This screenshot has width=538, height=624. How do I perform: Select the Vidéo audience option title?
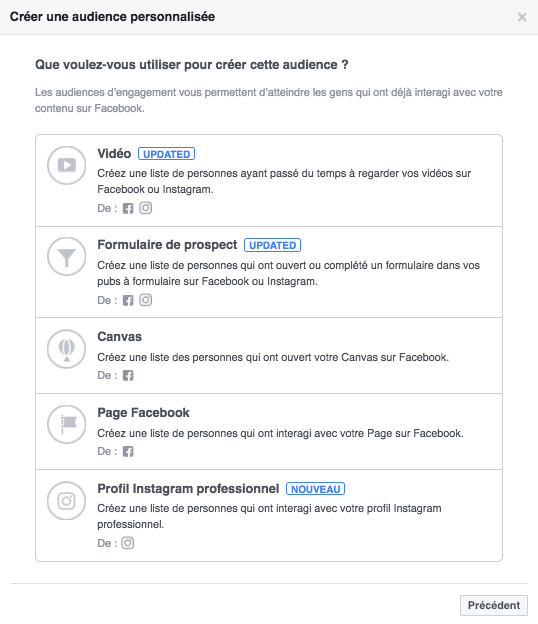click(x=114, y=154)
